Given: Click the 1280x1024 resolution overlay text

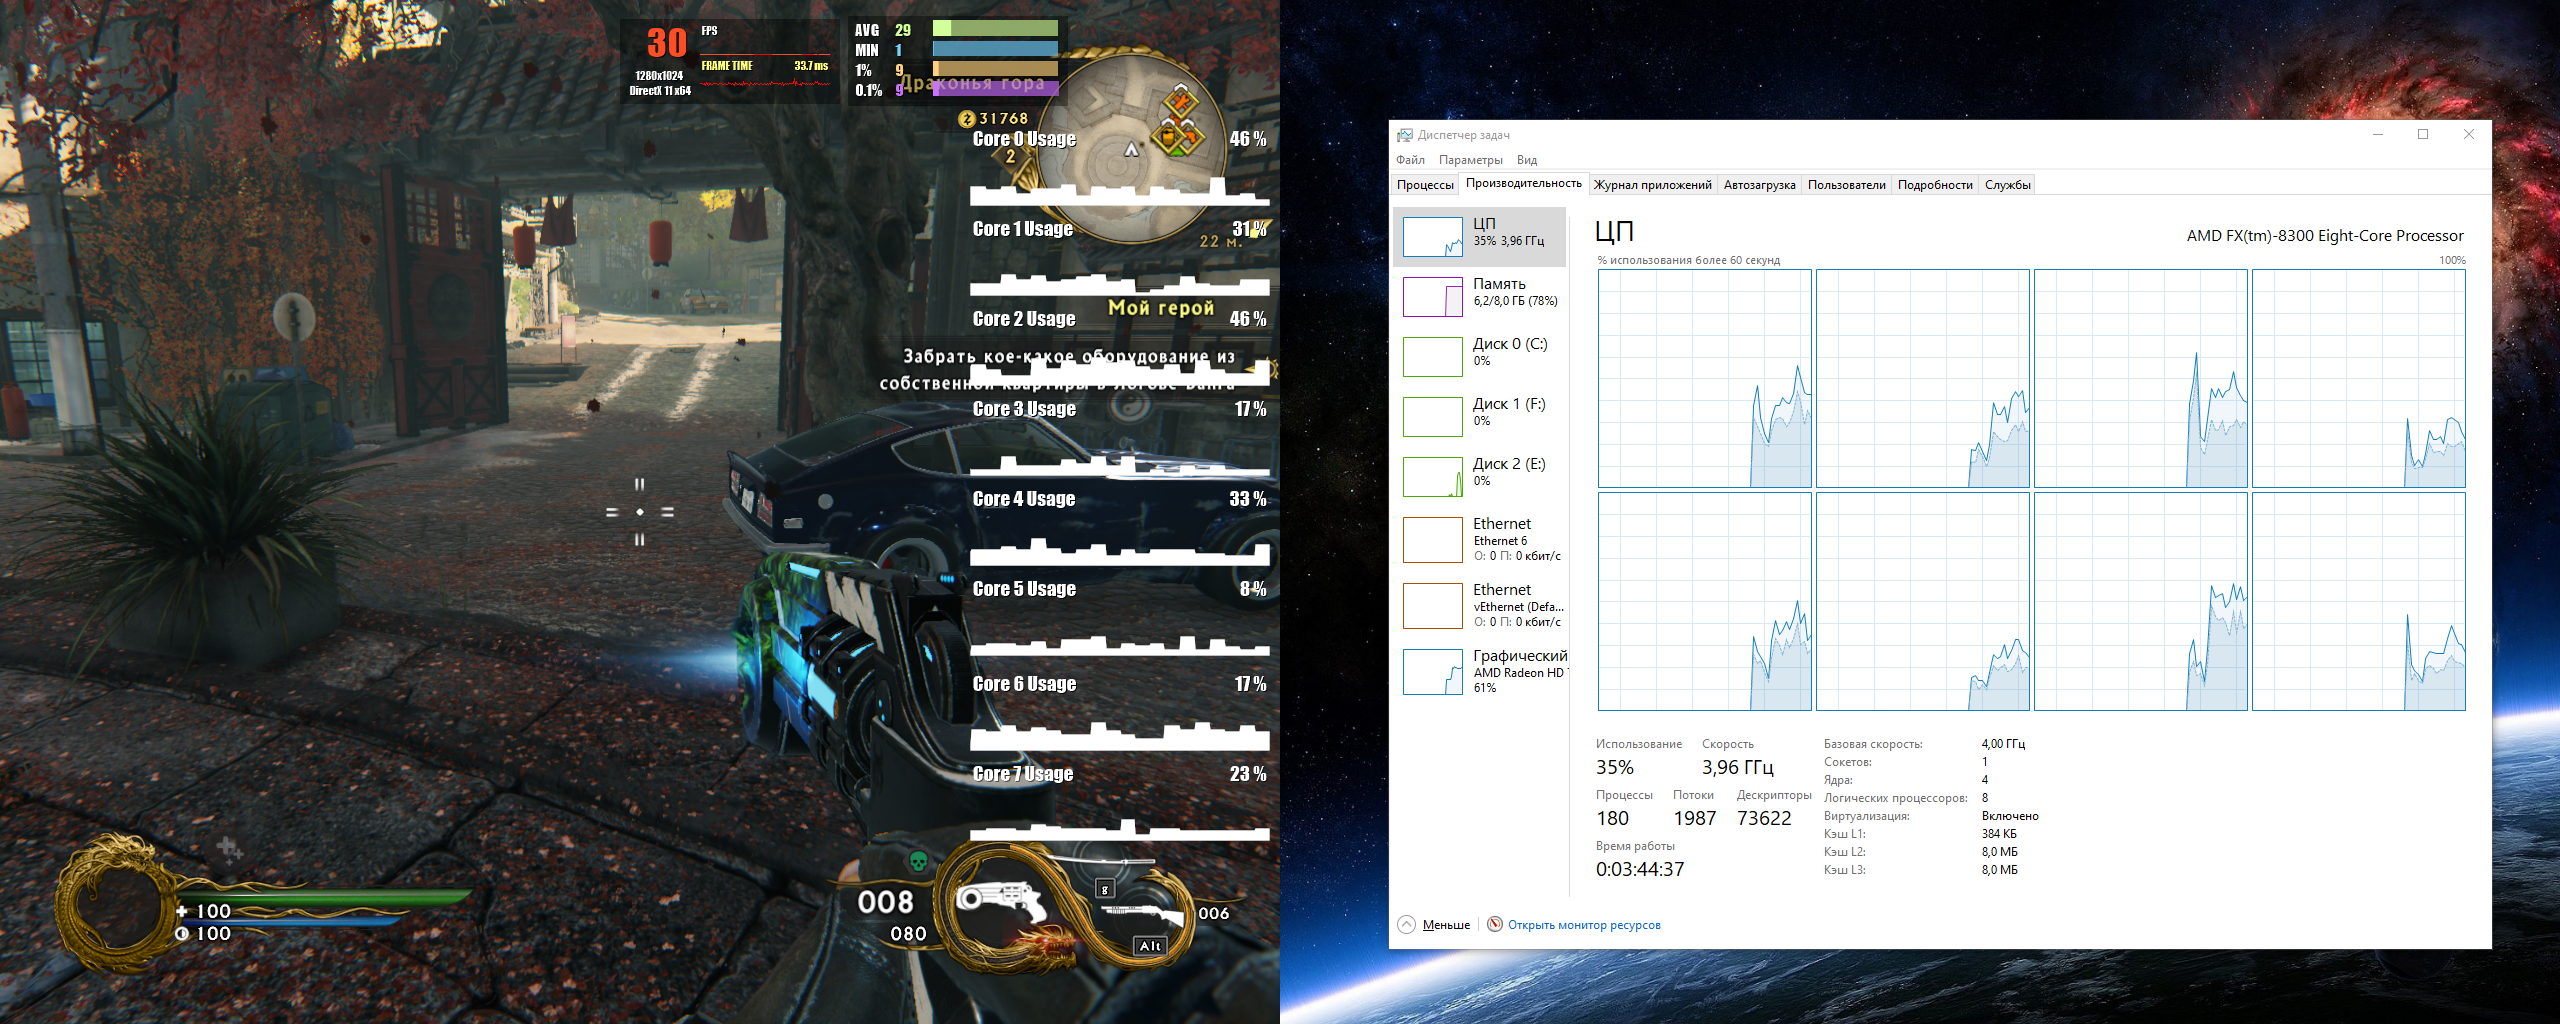Looking at the screenshot, I should tap(659, 76).
